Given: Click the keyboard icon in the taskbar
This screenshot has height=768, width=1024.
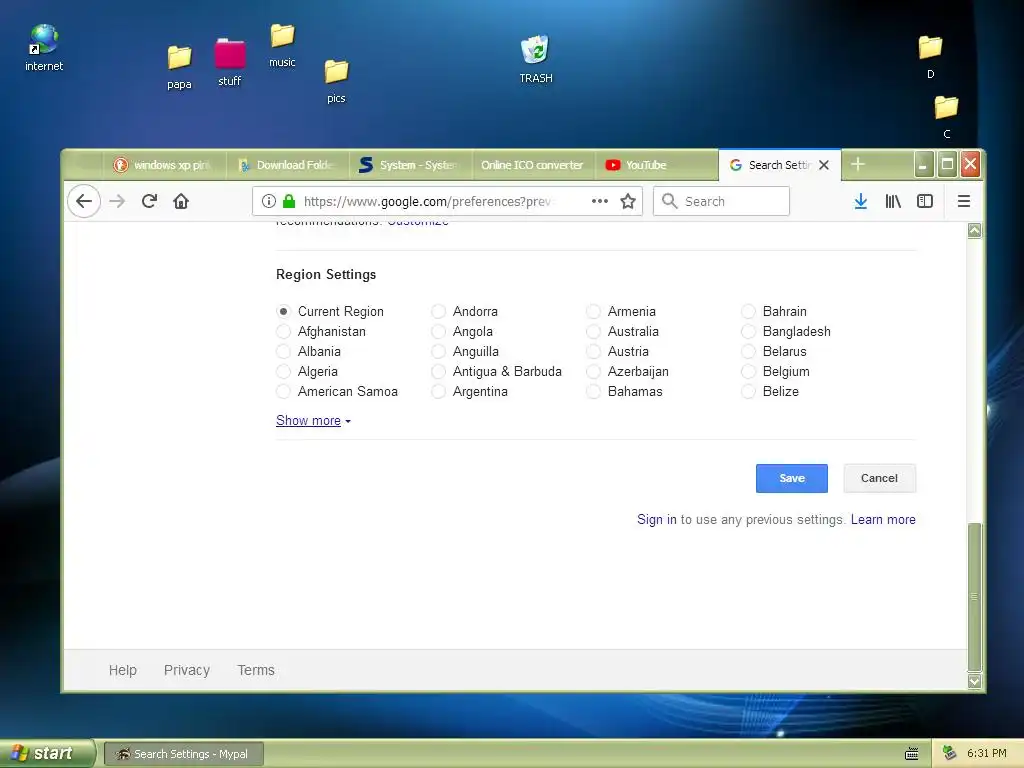Looking at the screenshot, I should click(912, 754).
